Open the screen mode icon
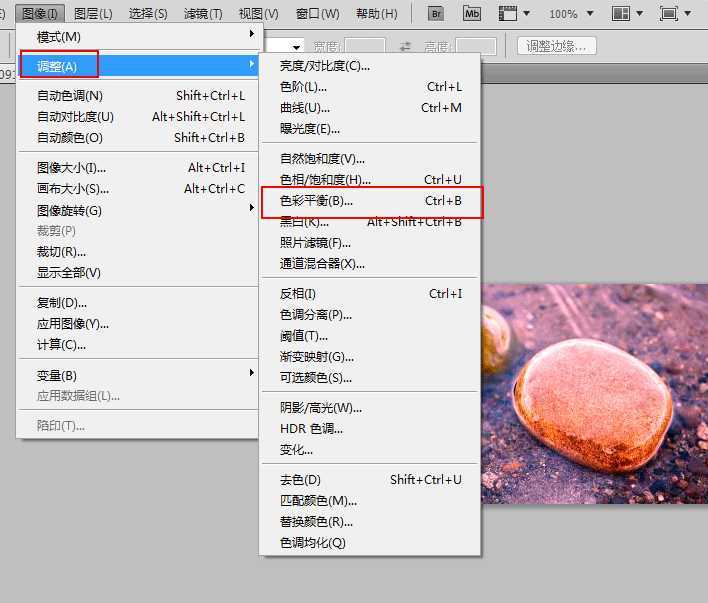Viewport: 708px width, 603px height. pos(669,14)
